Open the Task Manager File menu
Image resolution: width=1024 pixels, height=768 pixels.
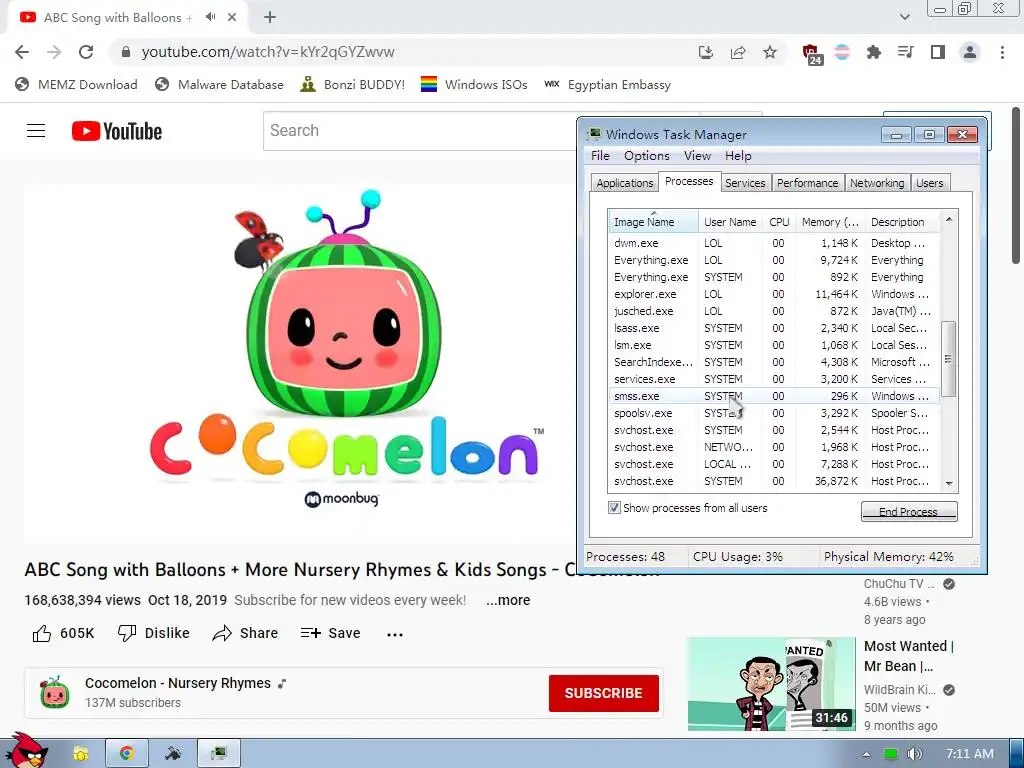pyautogui.click(x=600, y=155)
